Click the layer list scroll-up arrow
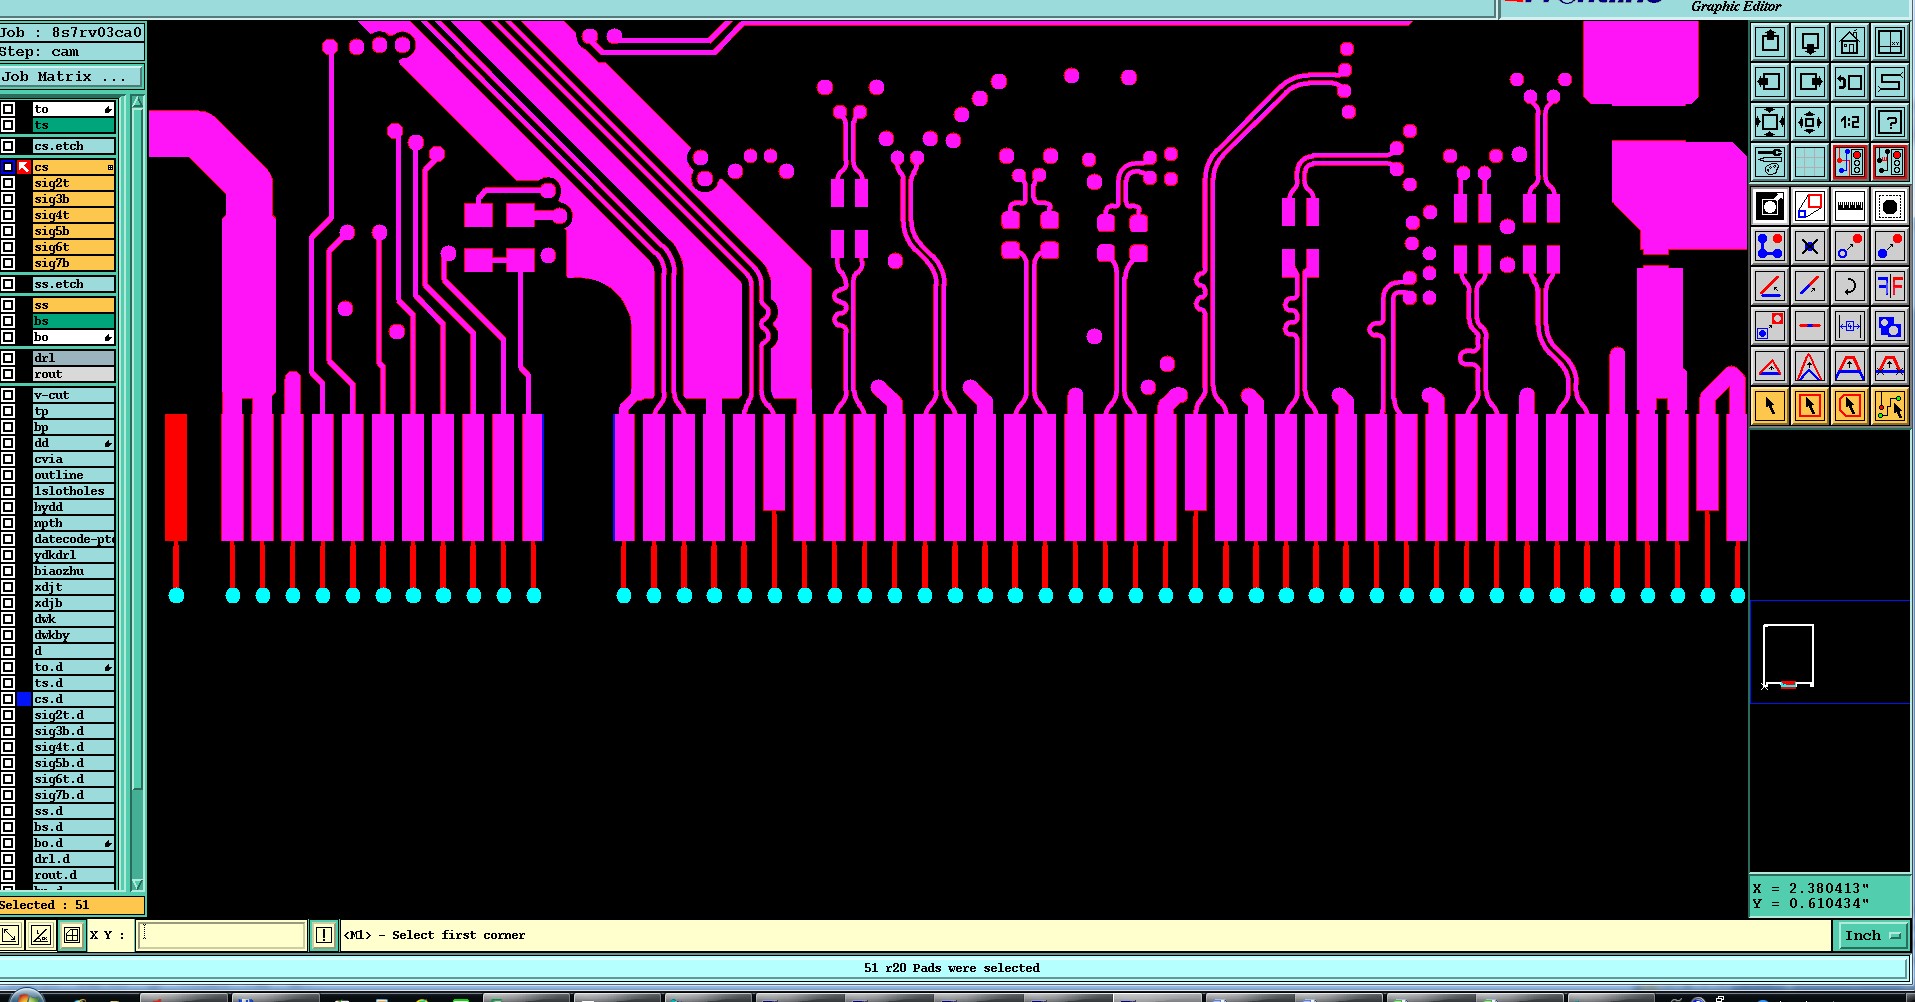The width and height of the screenshot is (1915, 1002). click(137, 102)
